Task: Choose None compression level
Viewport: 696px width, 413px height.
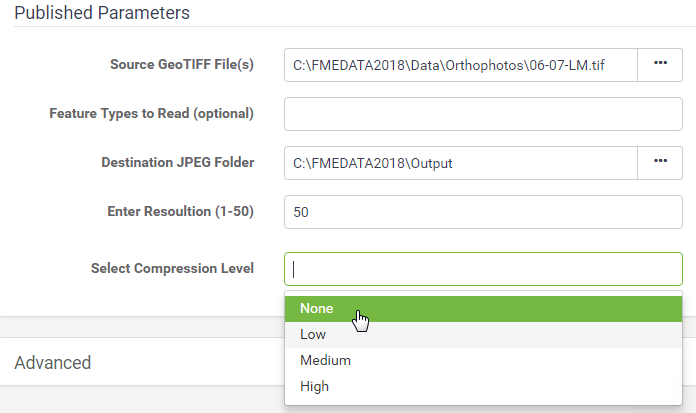Action: click(483, 309)
